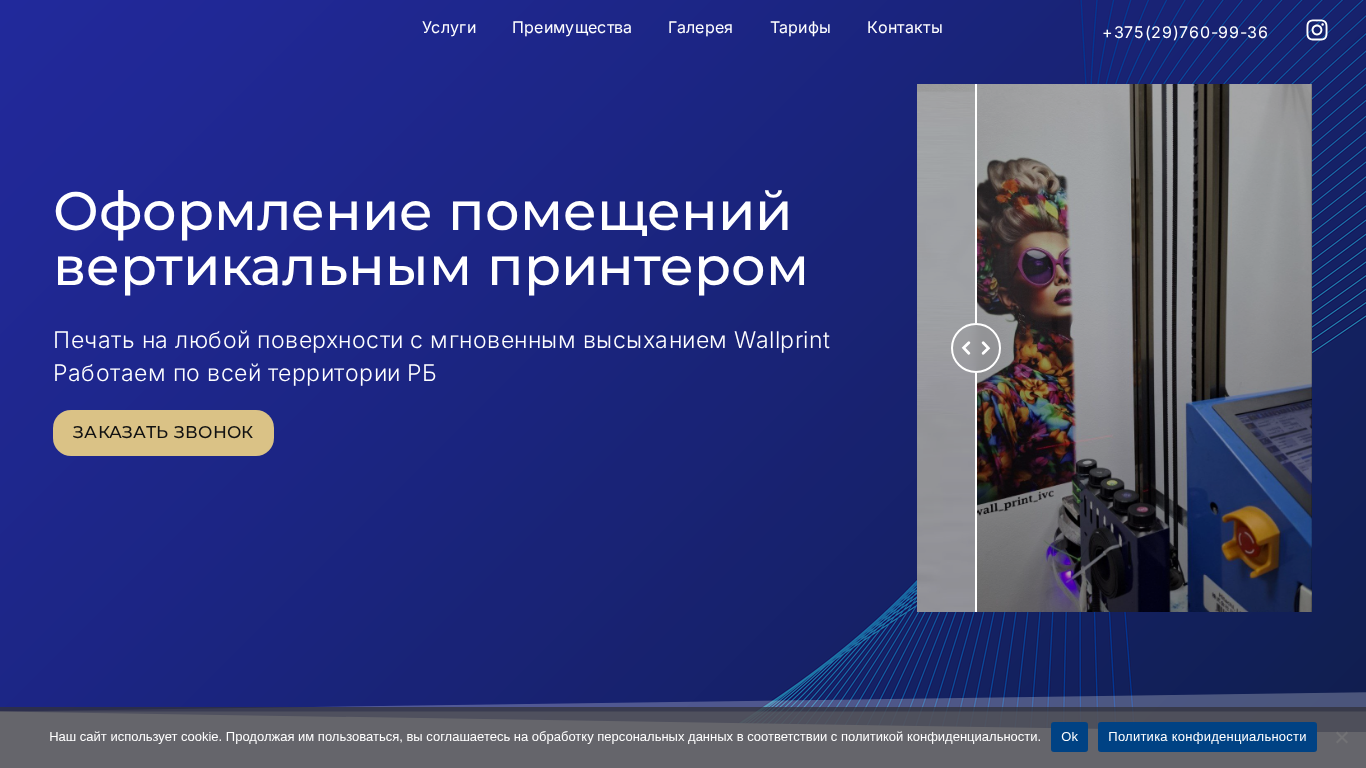The image size is (1366, 768).
Task: Select Тарифы in the top navigation
Action: (800, 28)
